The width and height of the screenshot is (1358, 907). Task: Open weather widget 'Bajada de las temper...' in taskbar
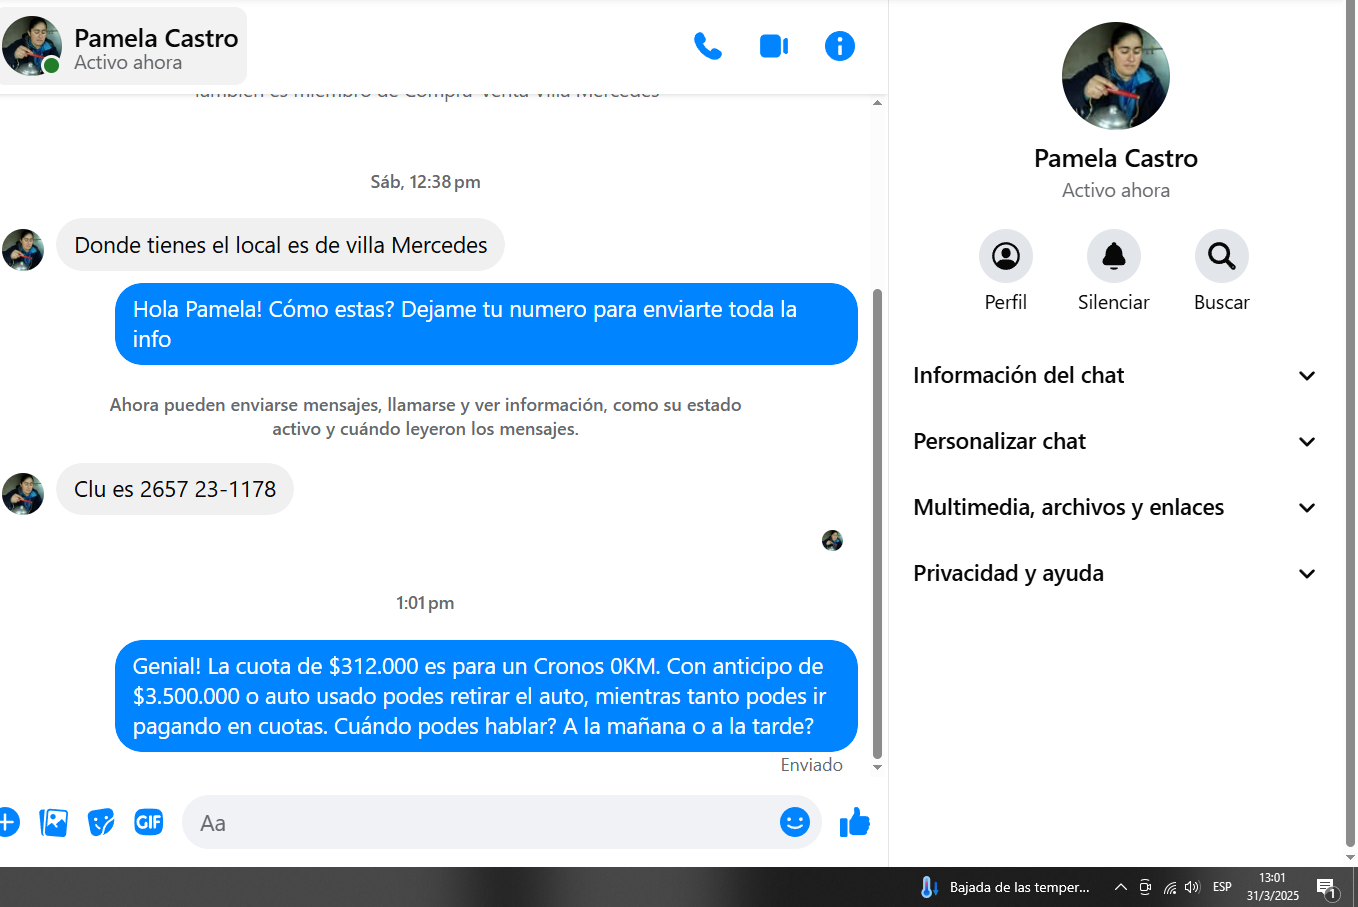point(1005,887)
